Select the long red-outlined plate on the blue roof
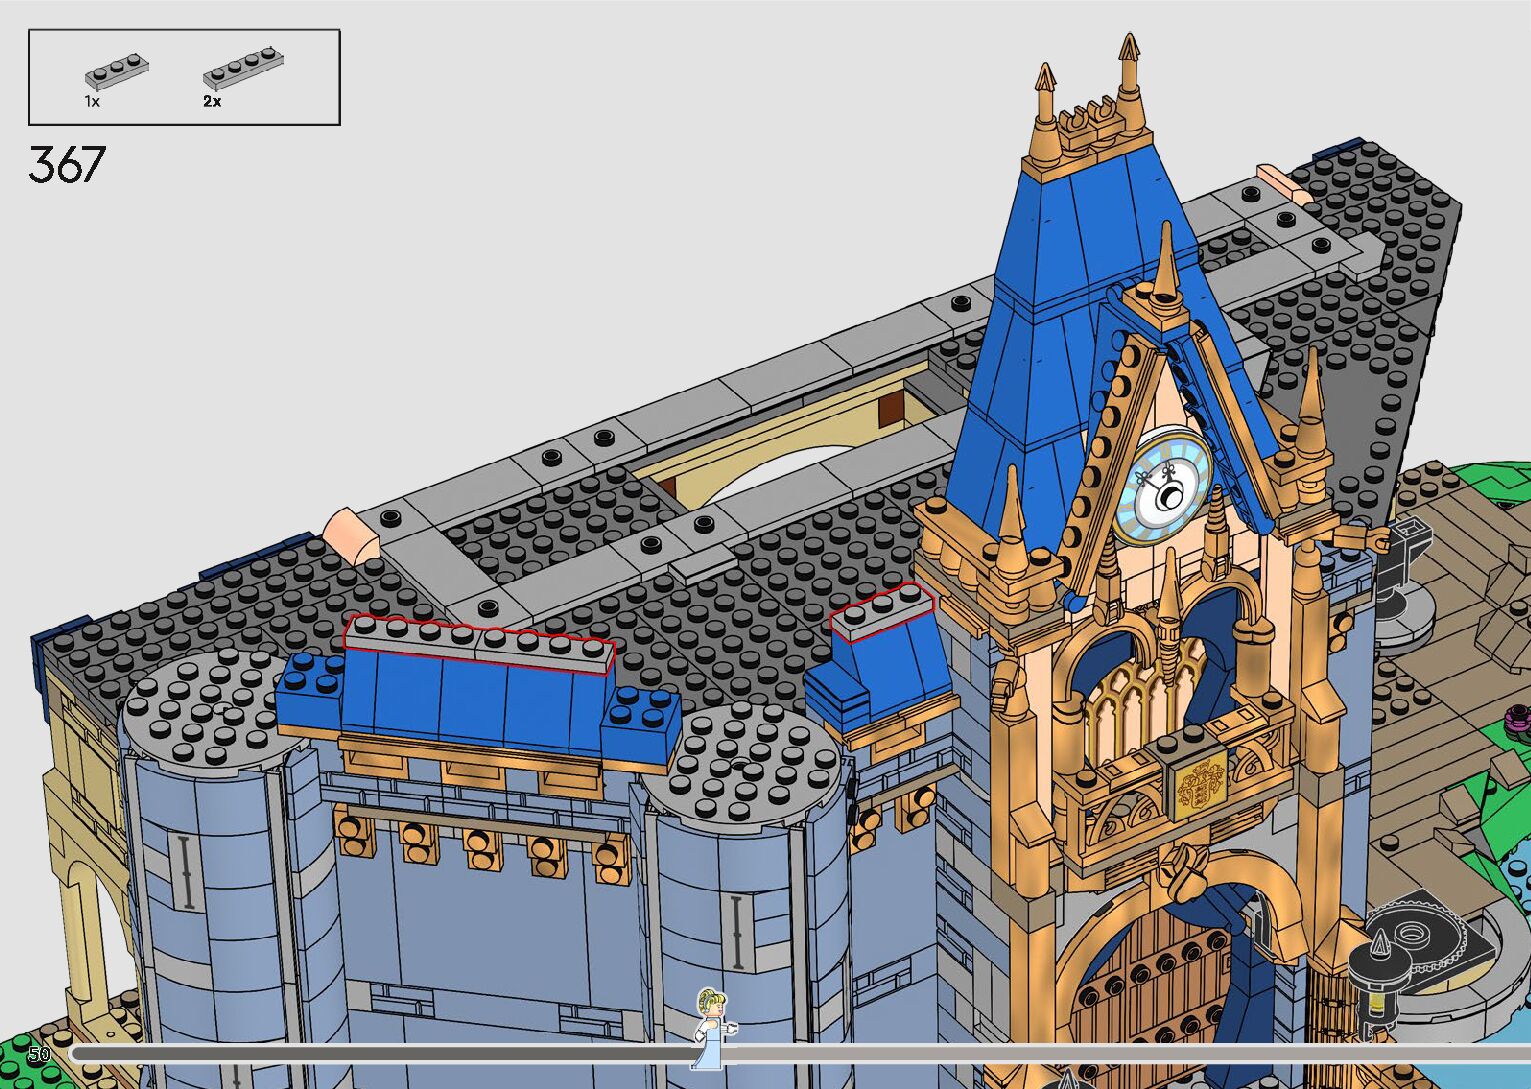Image resolution: width=1531 pixels, height=1089 pixels. click(478, 643)
